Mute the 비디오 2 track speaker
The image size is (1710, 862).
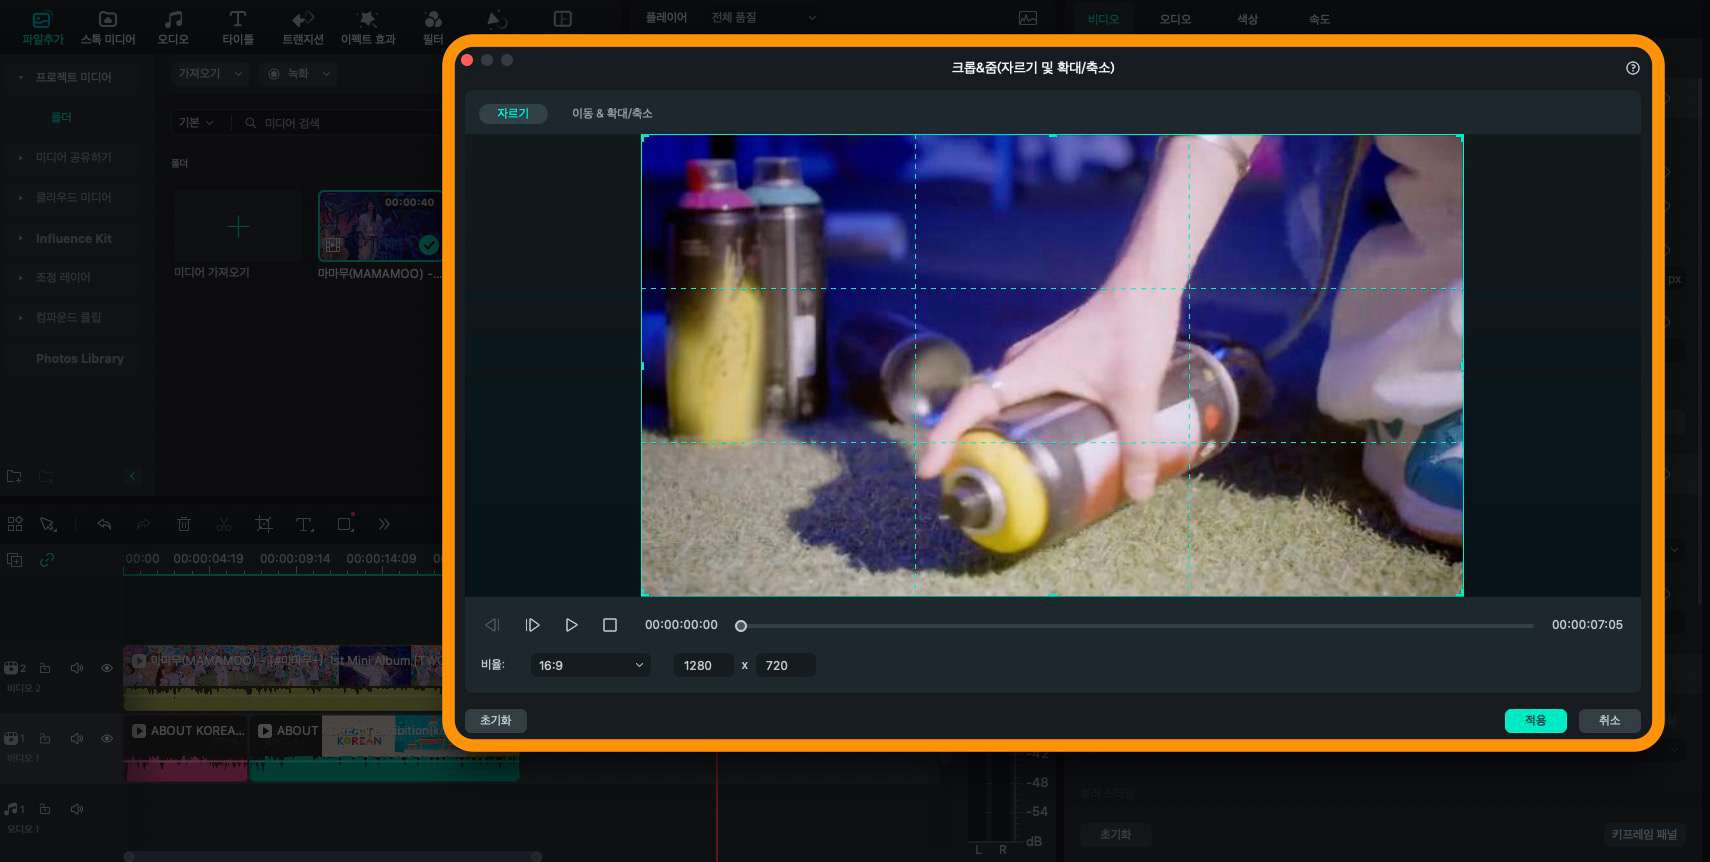tap(77, 668)
